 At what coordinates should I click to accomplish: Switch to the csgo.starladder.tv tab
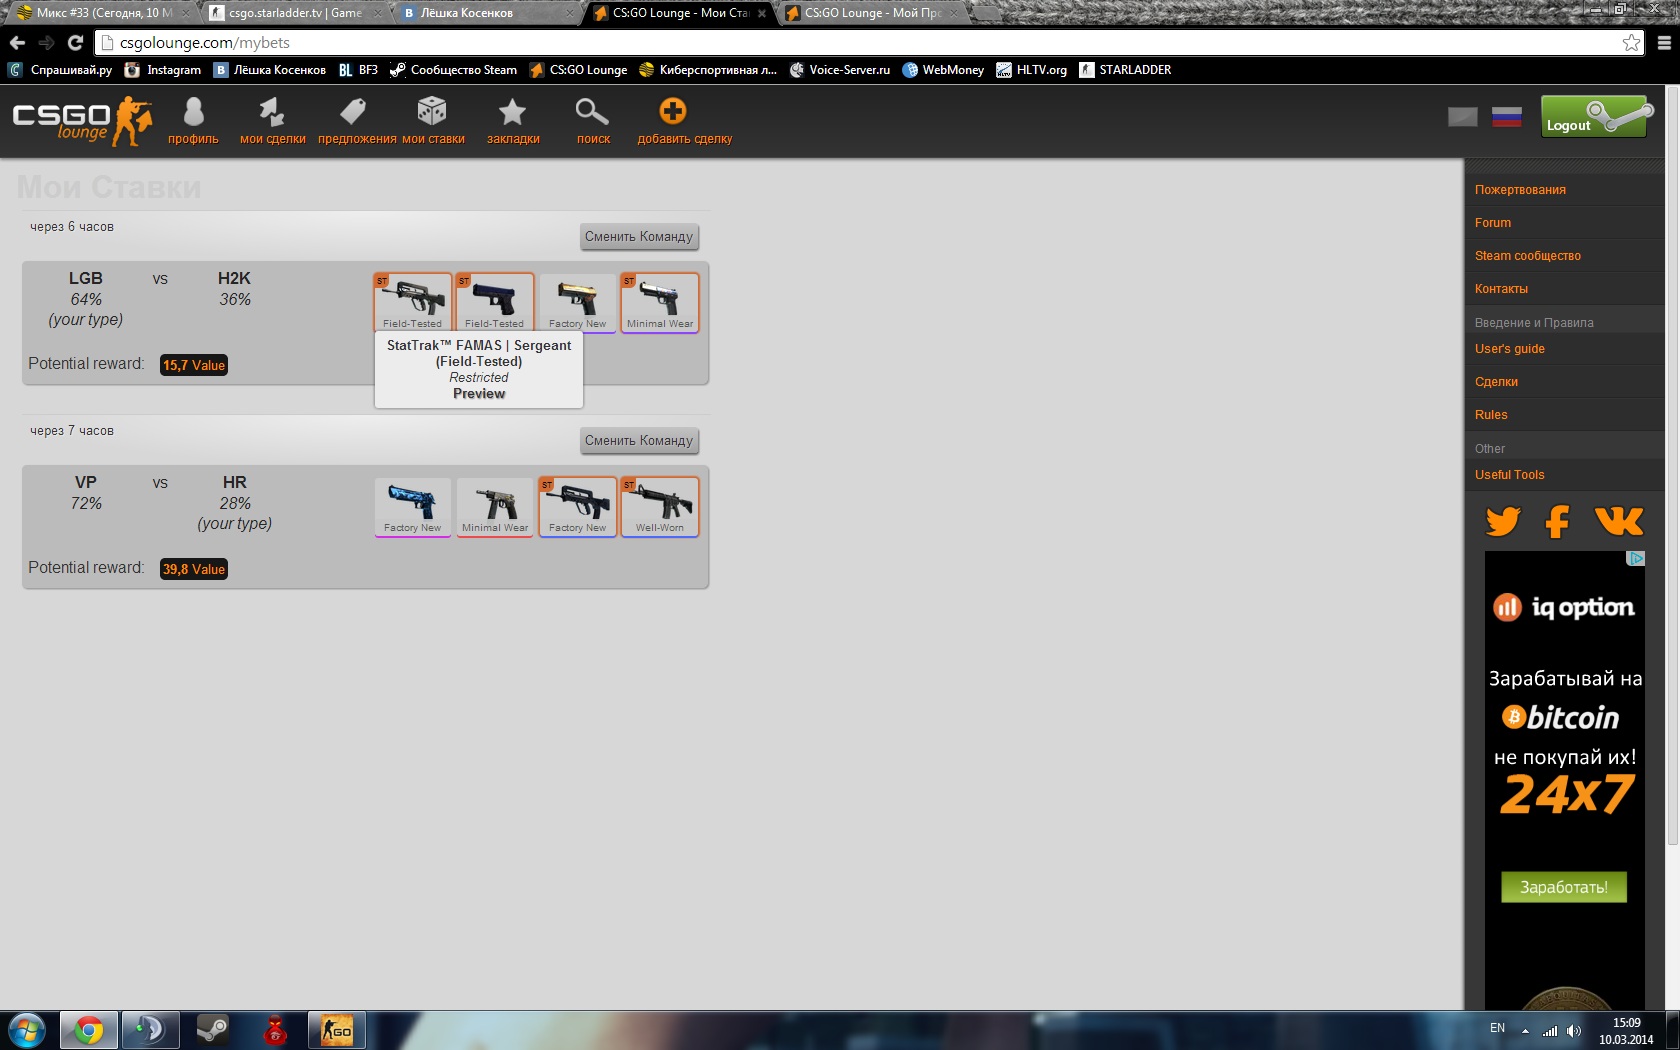pyautogui.click(x=294, y=13)
